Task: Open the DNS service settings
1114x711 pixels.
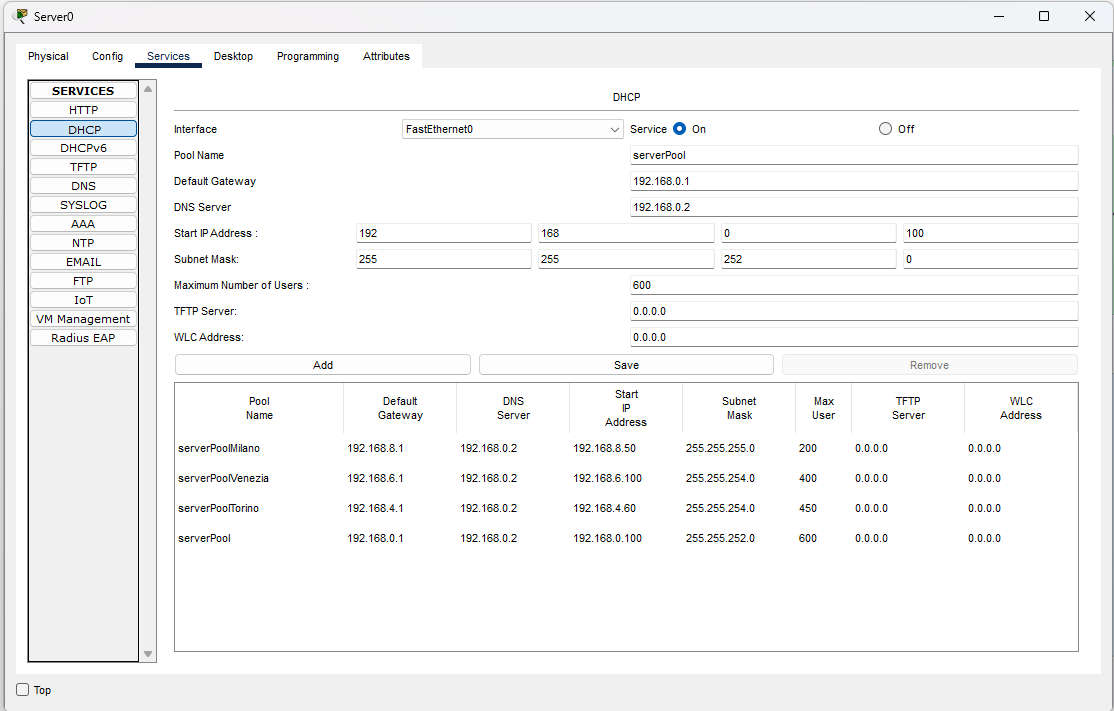Action: click(83, 185)
